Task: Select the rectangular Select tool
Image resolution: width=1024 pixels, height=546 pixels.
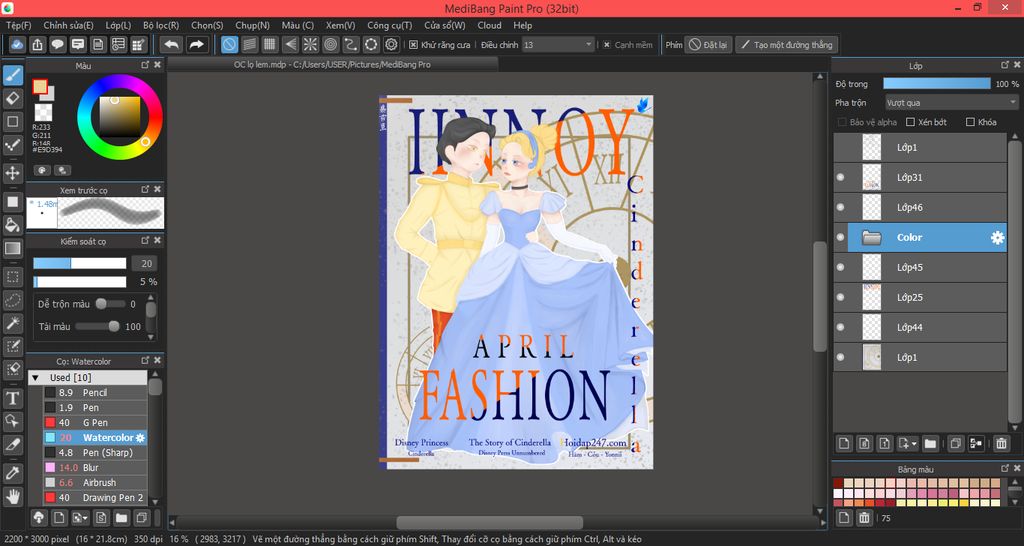Action: tap(12, 276)
